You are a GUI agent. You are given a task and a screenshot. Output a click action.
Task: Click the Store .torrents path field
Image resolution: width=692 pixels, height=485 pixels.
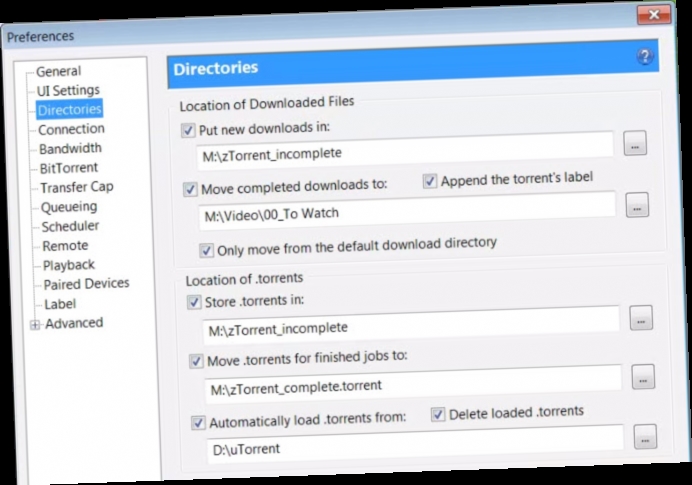[x=411, y=325]
